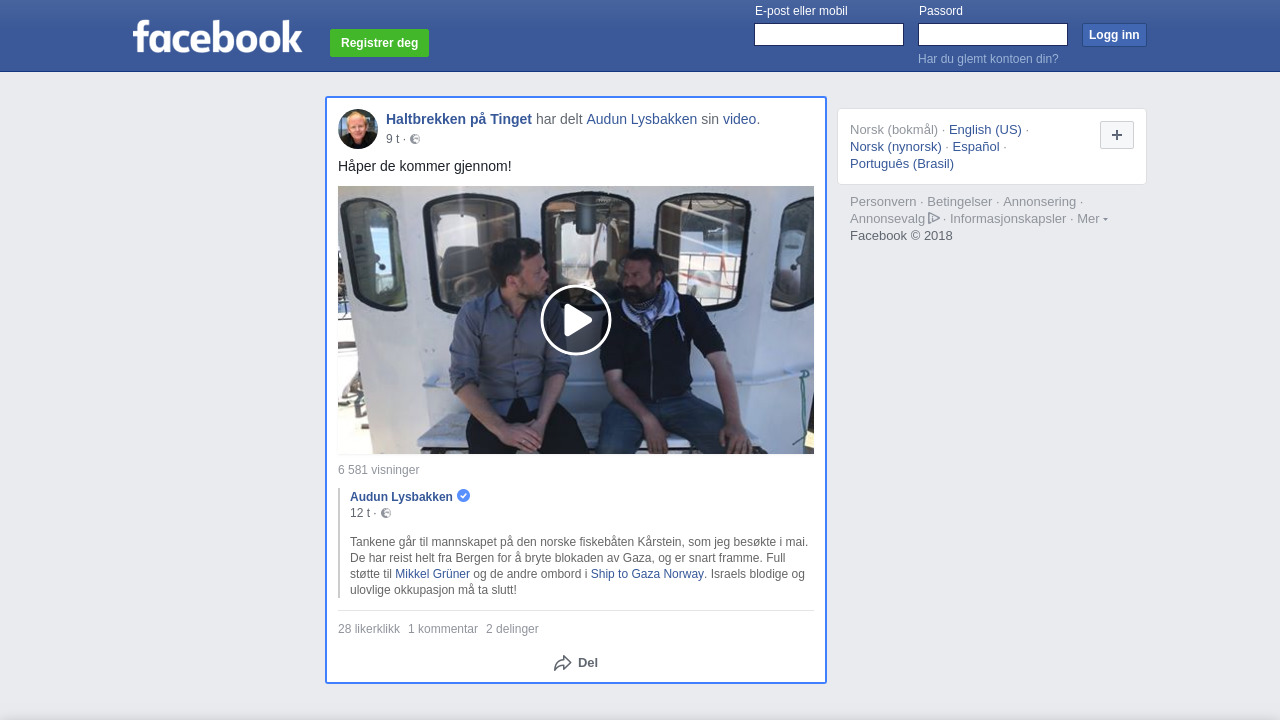
Task: Click 2 delinger count
Action: 512,629
